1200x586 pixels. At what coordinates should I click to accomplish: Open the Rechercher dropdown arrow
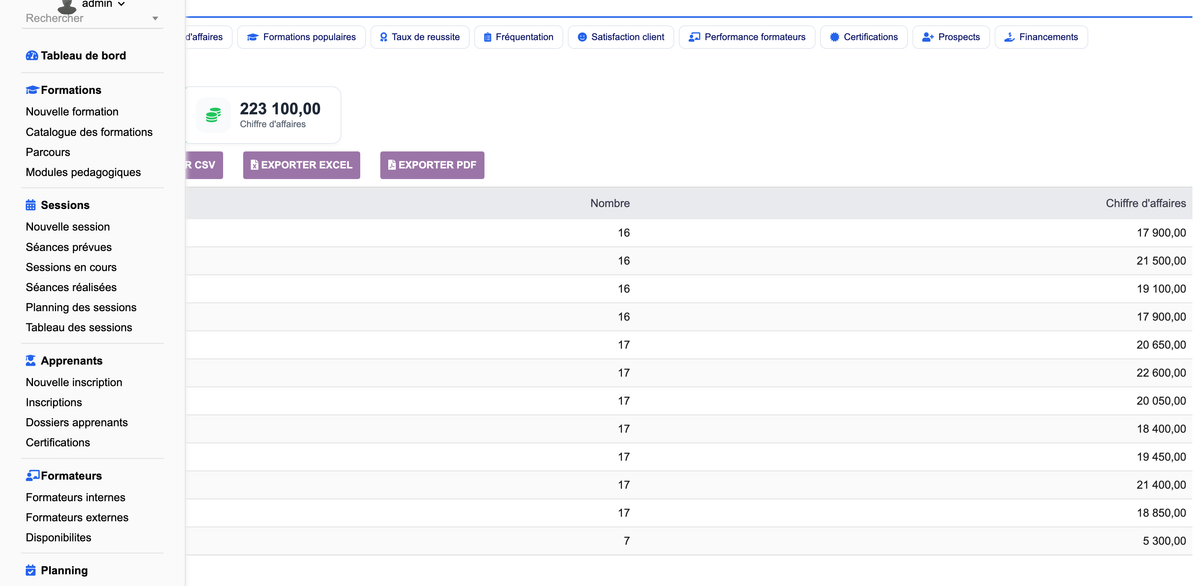155,19
